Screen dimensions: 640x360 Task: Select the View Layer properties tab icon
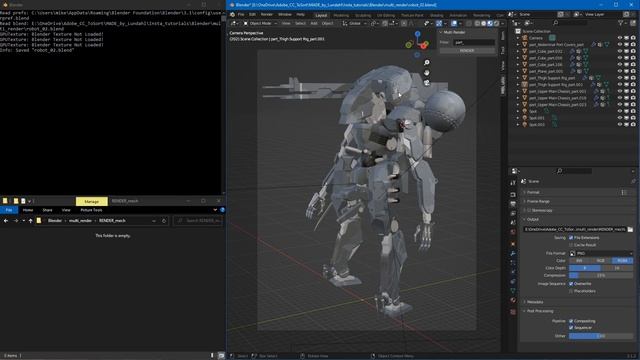point(513,213)
